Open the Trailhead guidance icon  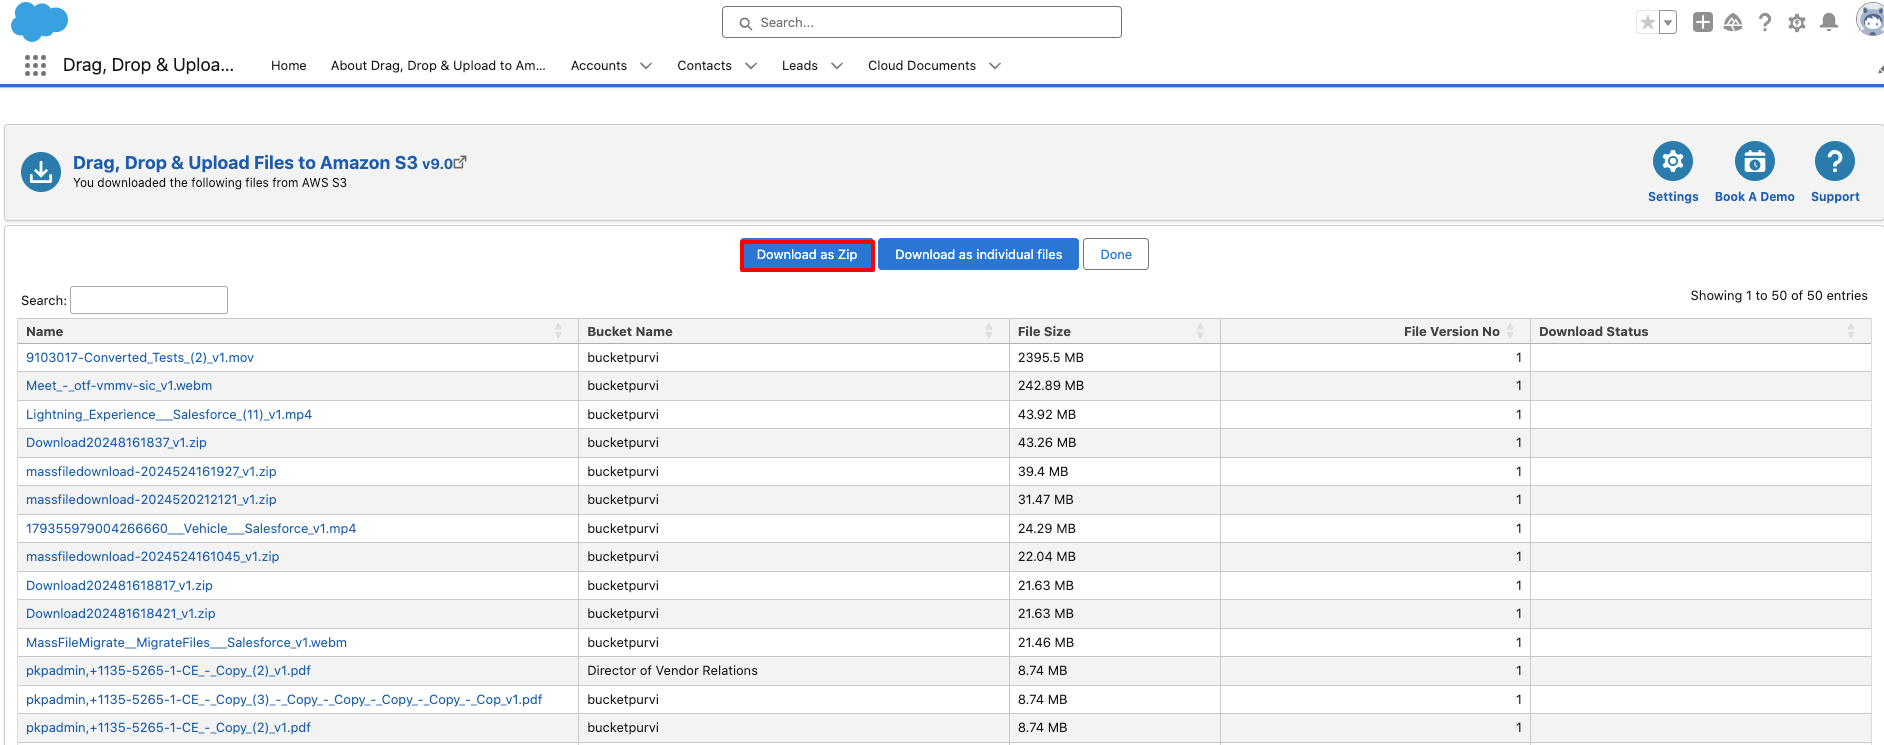click(1734, 22)
